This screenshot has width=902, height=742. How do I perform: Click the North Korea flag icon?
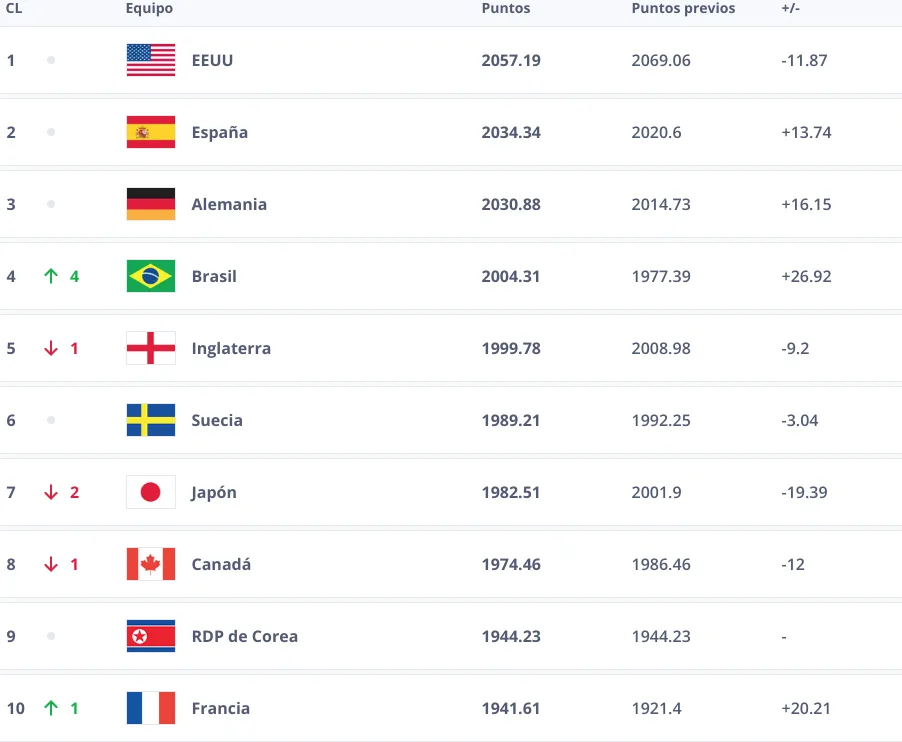click(151, 636)
